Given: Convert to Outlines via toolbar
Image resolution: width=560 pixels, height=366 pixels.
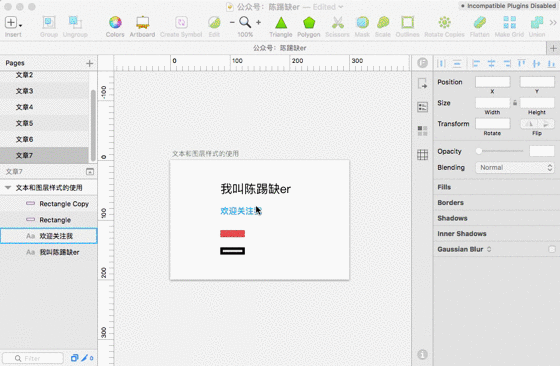Looking at the screenshot, I should pos(408,23).
